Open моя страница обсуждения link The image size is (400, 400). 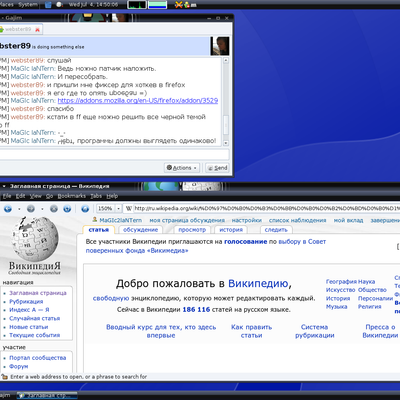click(187, 220)
